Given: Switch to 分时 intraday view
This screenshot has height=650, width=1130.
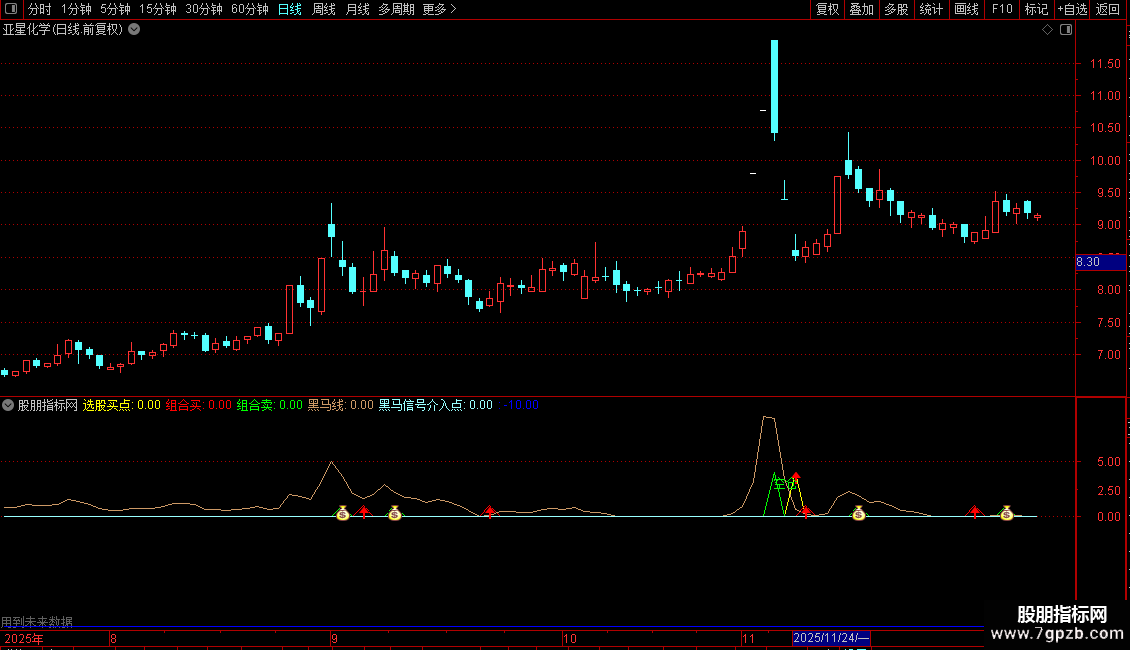Looking at the screenshot, I should [x=40, y=9].
